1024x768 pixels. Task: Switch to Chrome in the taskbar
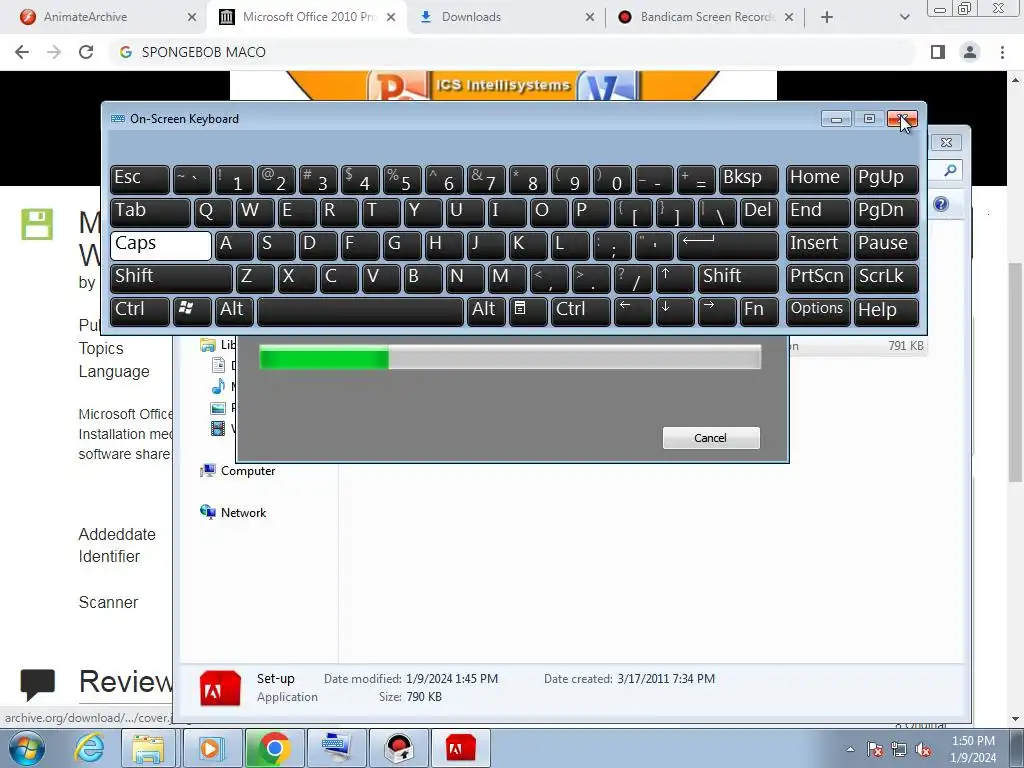[x=273, y=748]
